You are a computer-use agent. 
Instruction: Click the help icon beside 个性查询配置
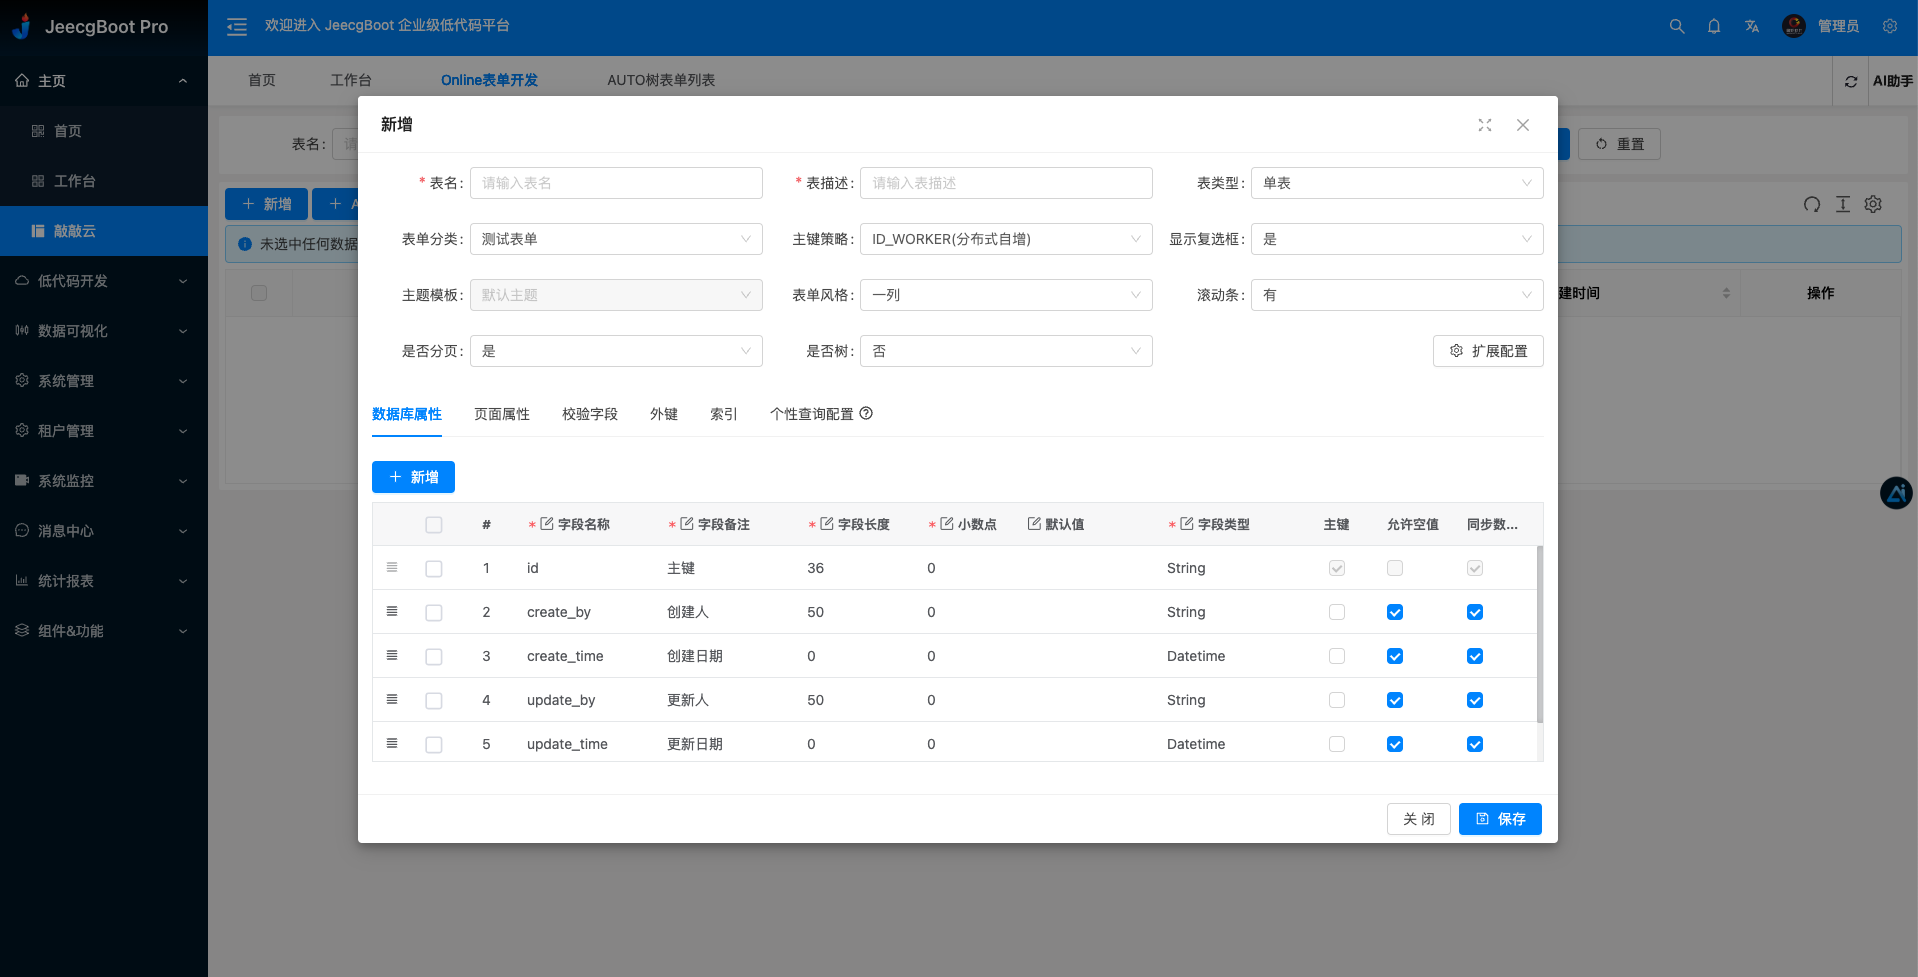[866, 413]
